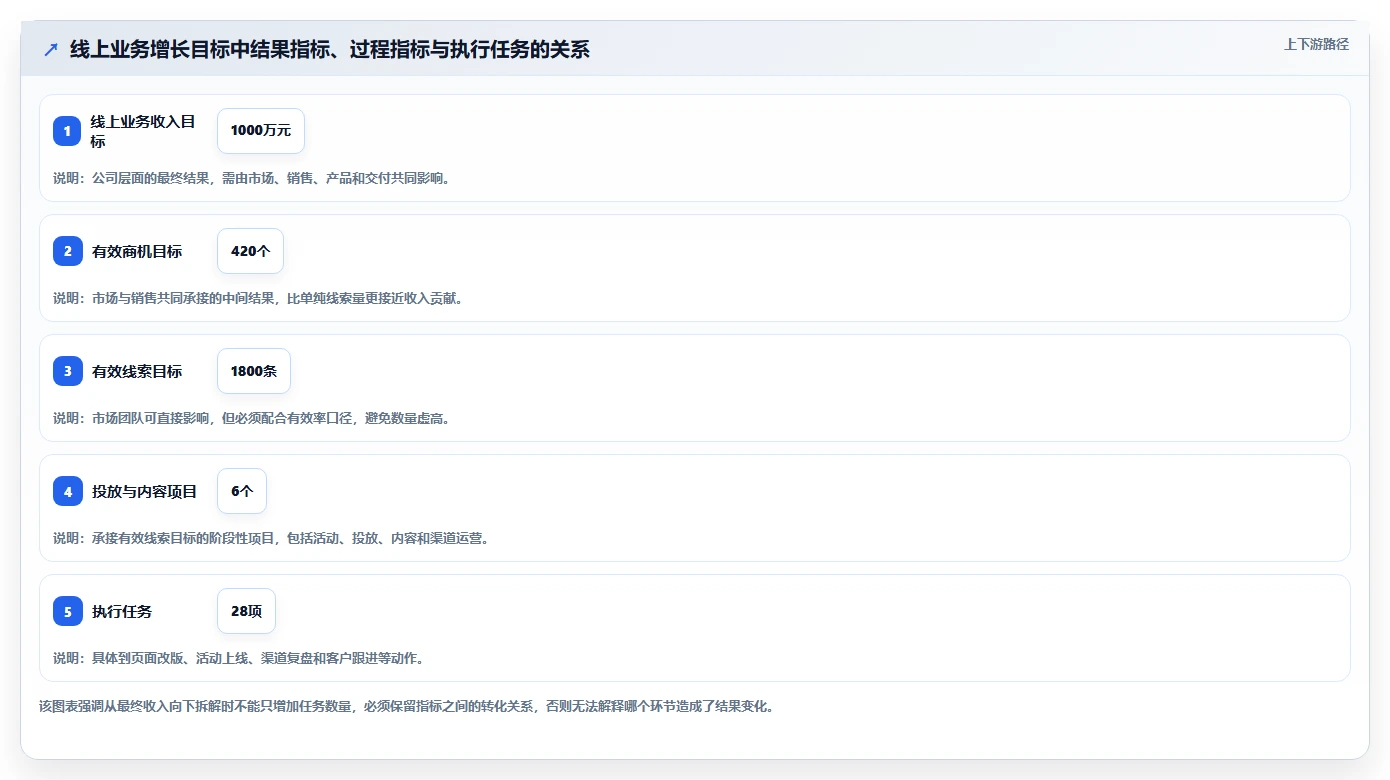The height and width of the screenshot is (780, 1390).
Task: Click the 有效商机目标 label
Action: click(137, 251)
